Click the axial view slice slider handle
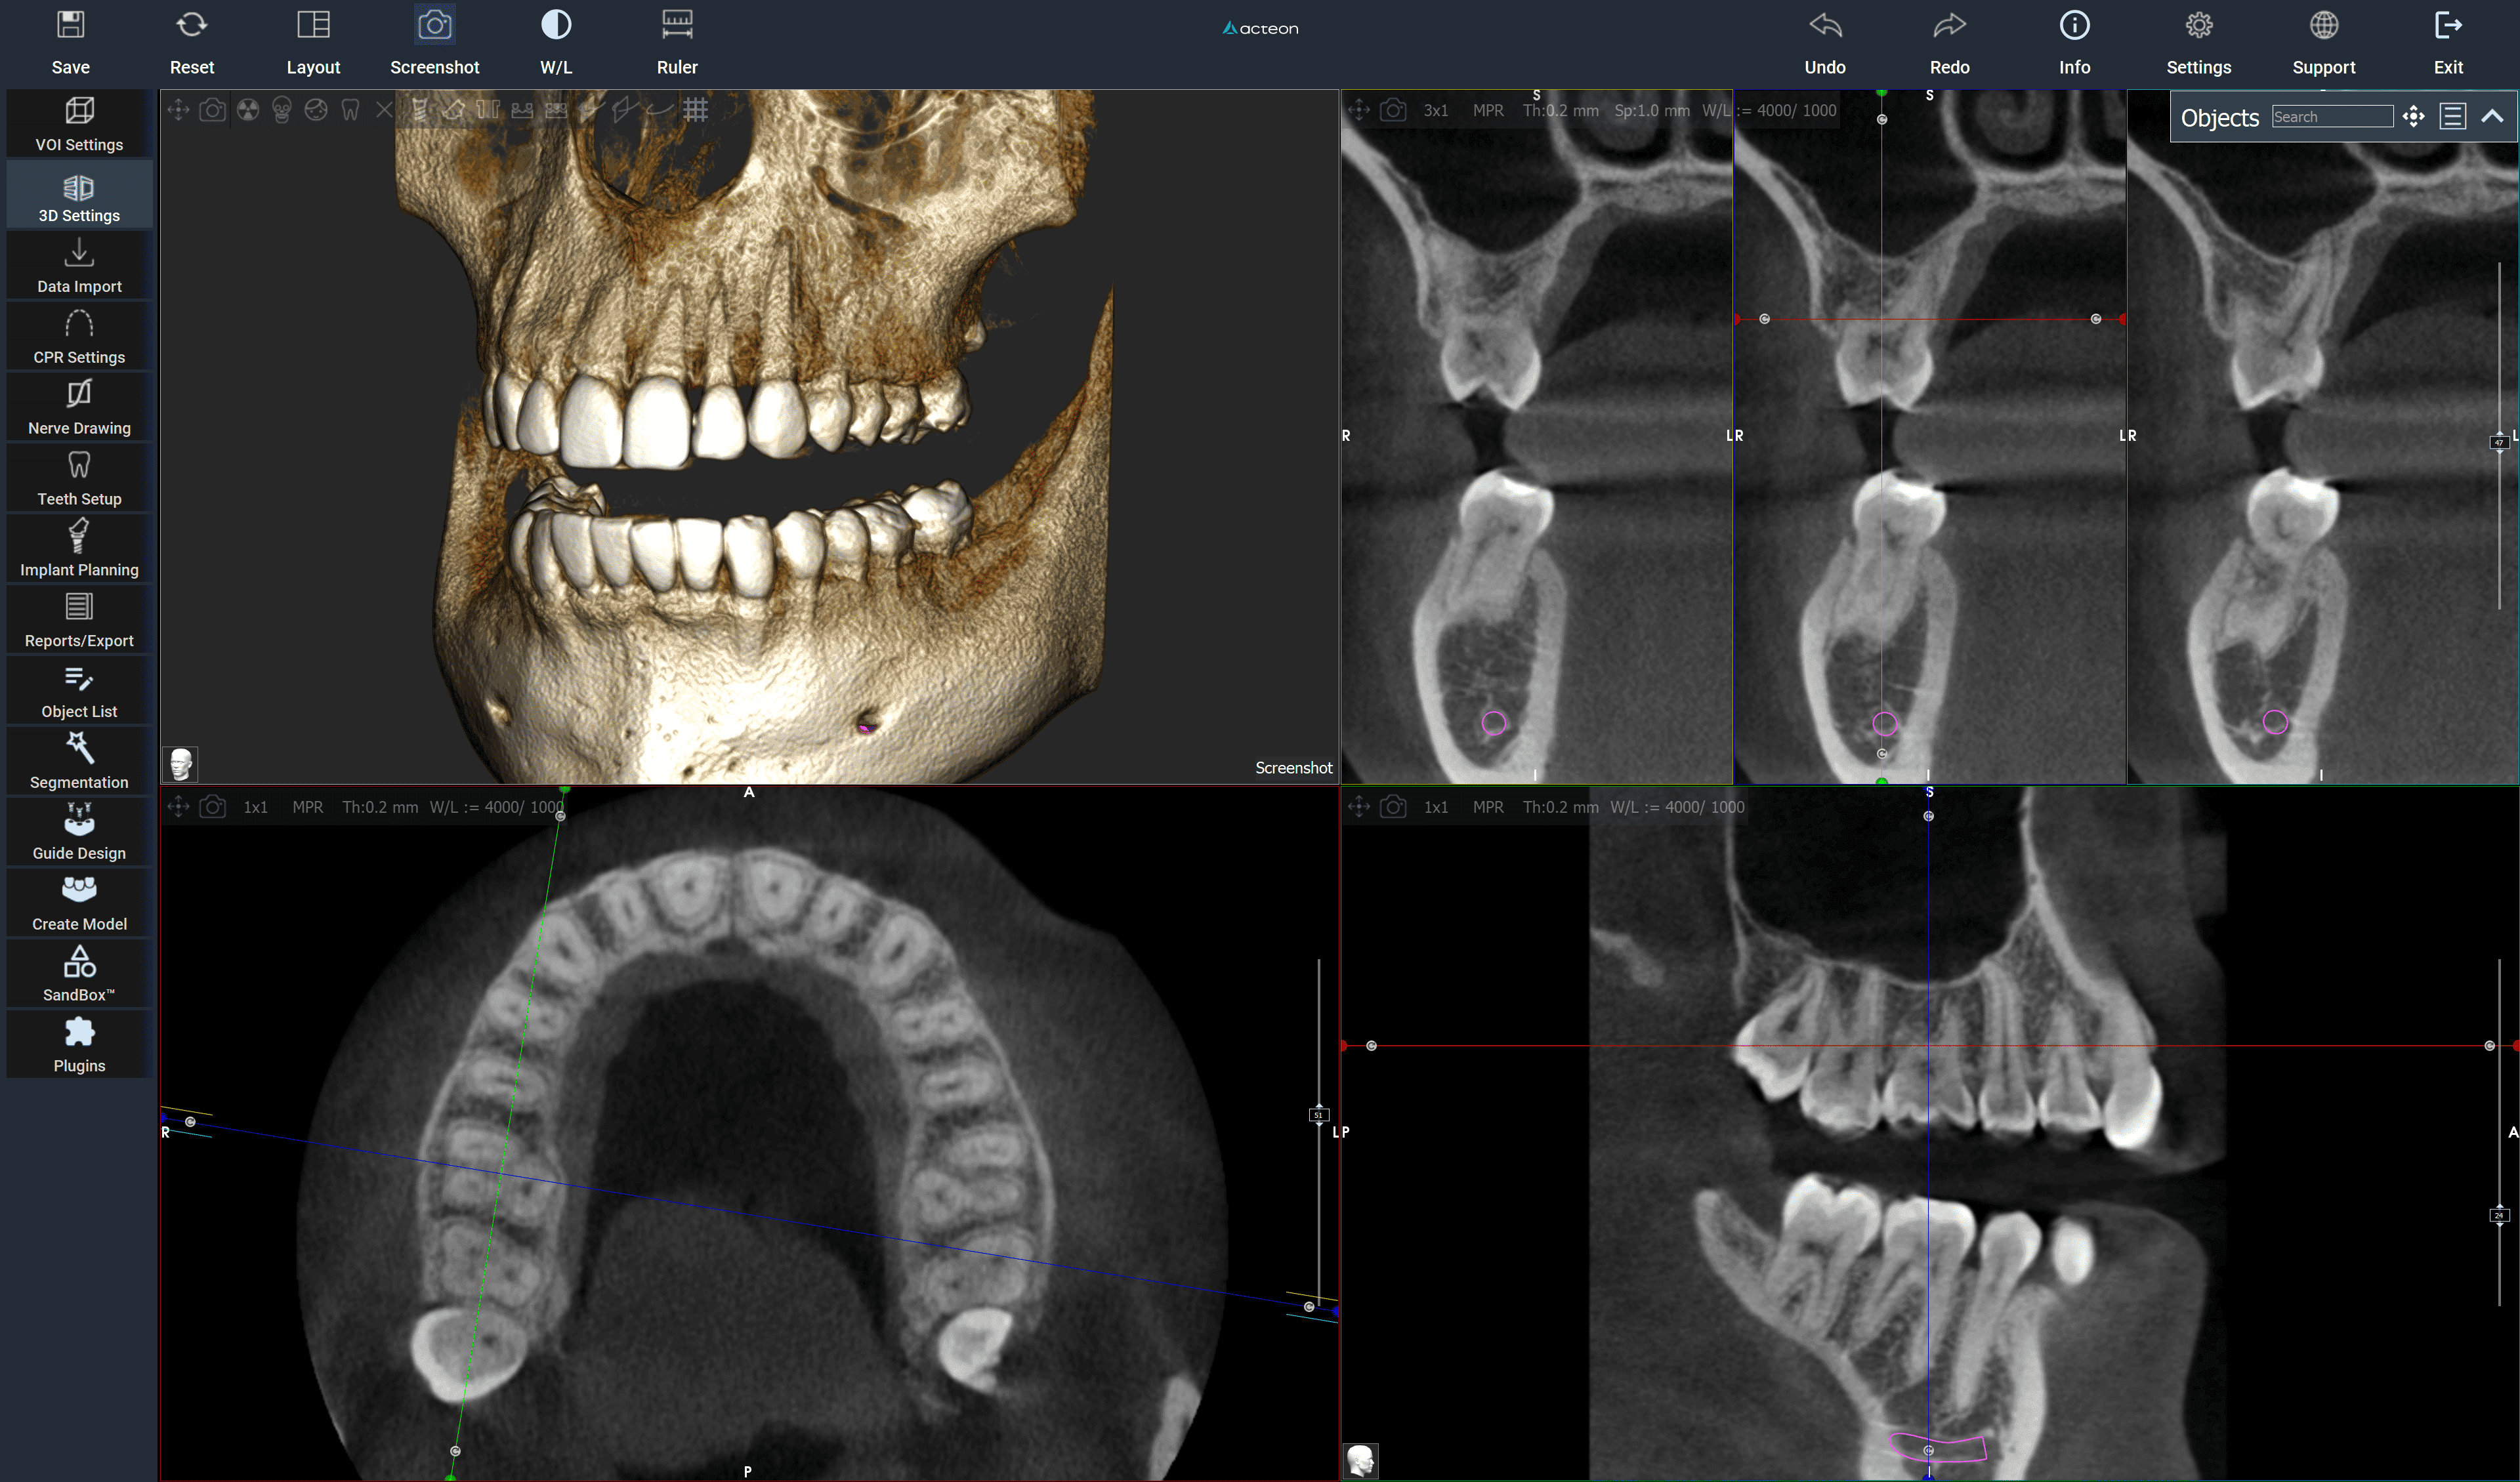The height and width of the screenshot is (1482, 2520). (1318, 1114)
